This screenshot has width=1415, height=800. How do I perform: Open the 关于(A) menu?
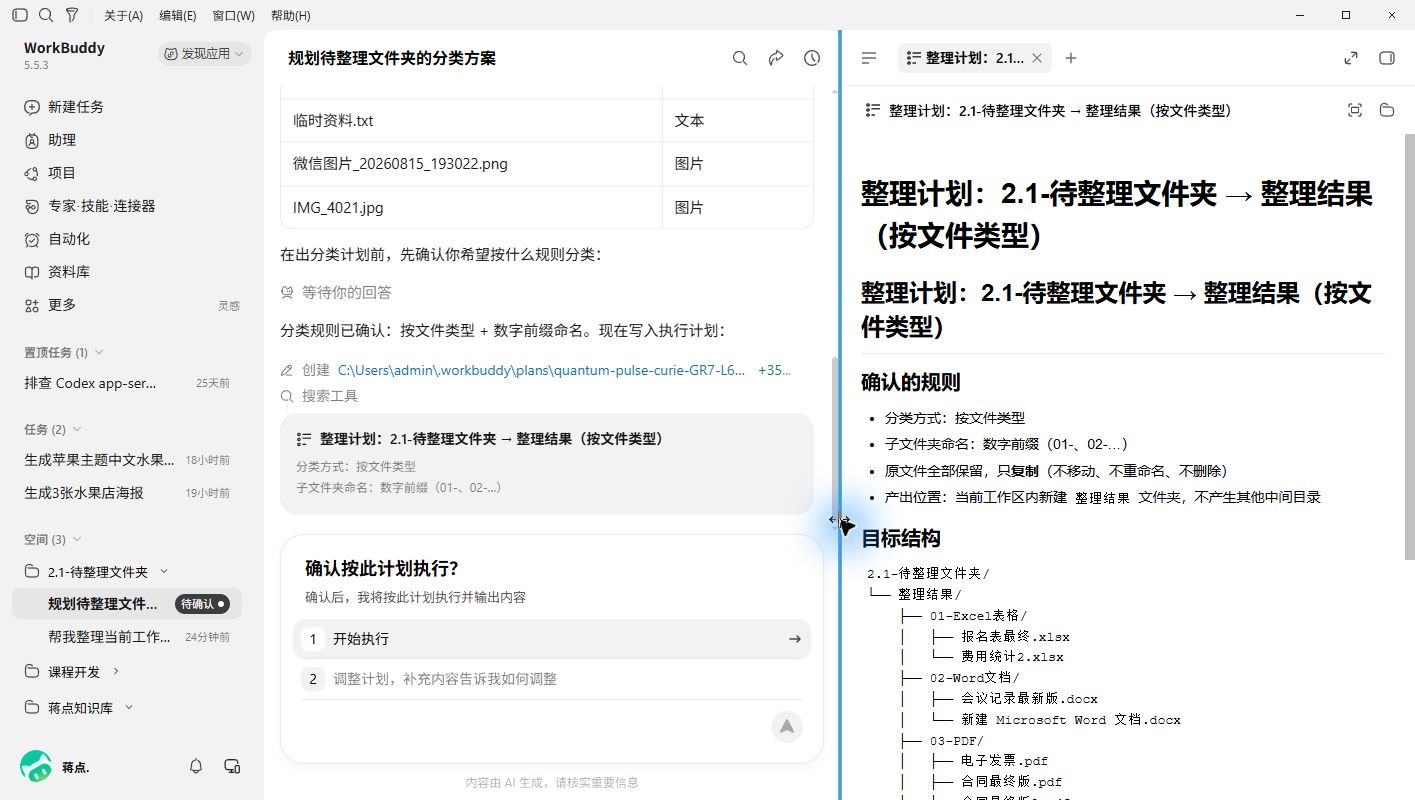click(123, 16)
